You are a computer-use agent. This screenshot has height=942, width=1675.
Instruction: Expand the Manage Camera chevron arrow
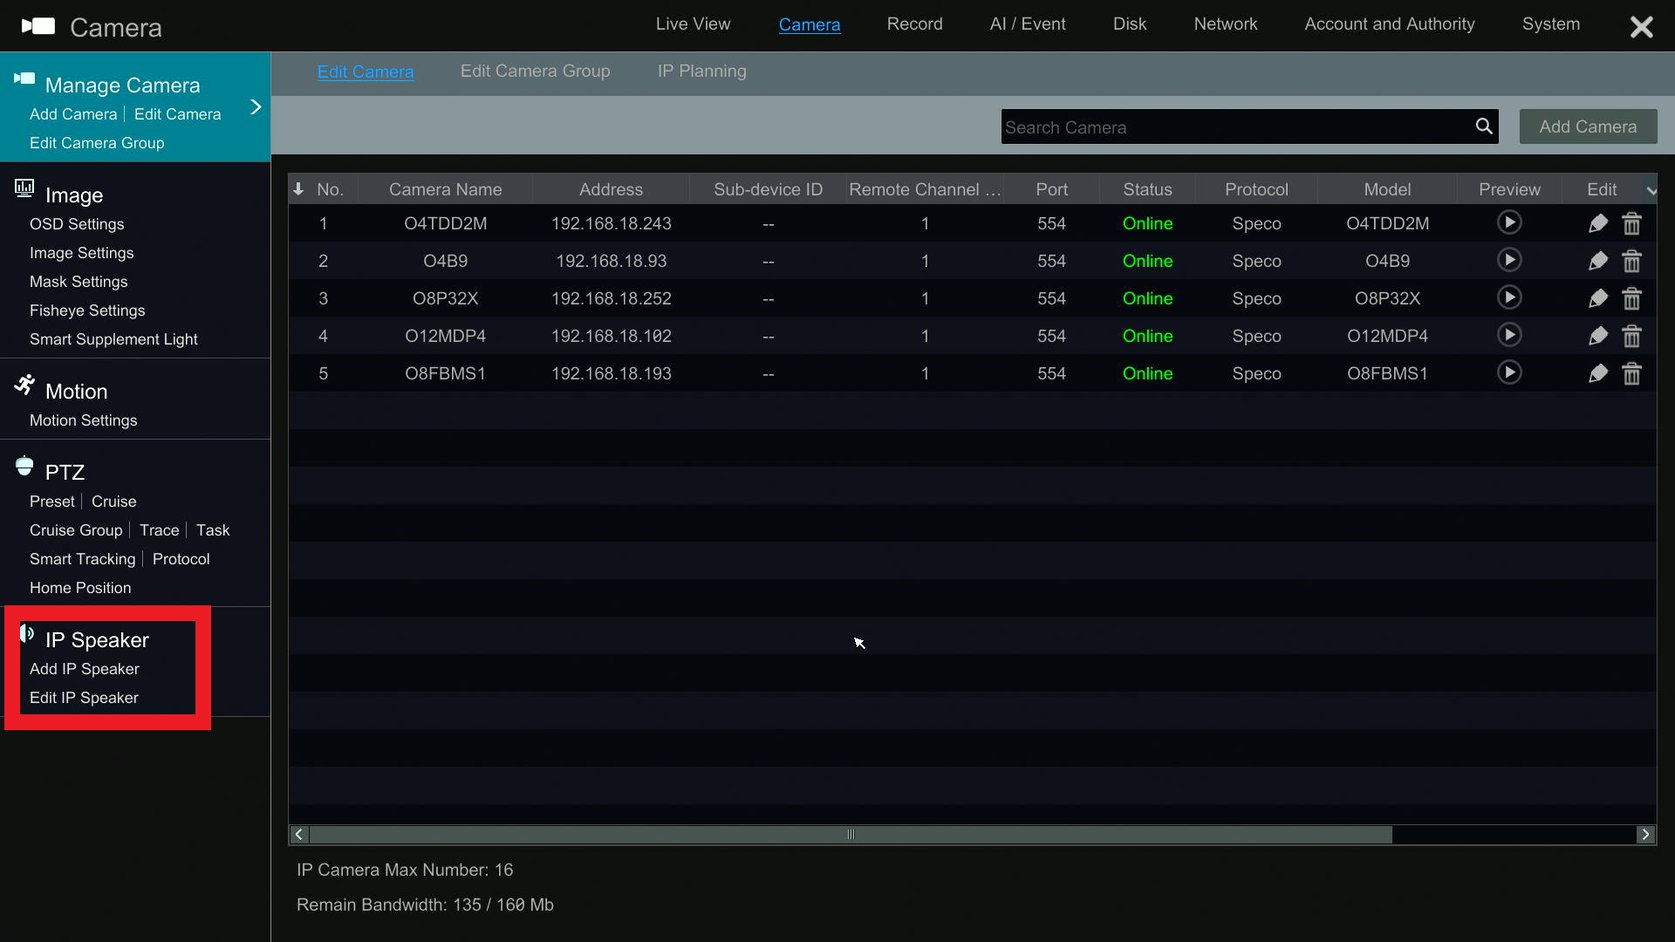click(x=255, y=107)
